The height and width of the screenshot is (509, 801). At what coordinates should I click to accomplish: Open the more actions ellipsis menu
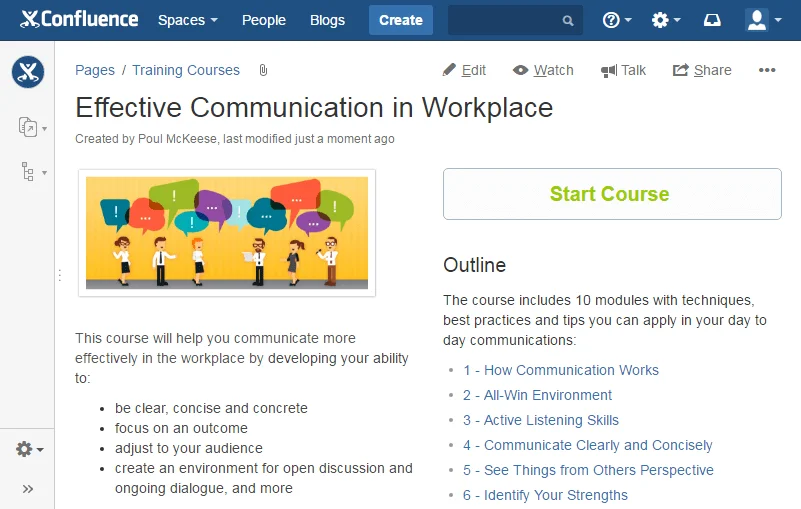[x=767, y=70]
